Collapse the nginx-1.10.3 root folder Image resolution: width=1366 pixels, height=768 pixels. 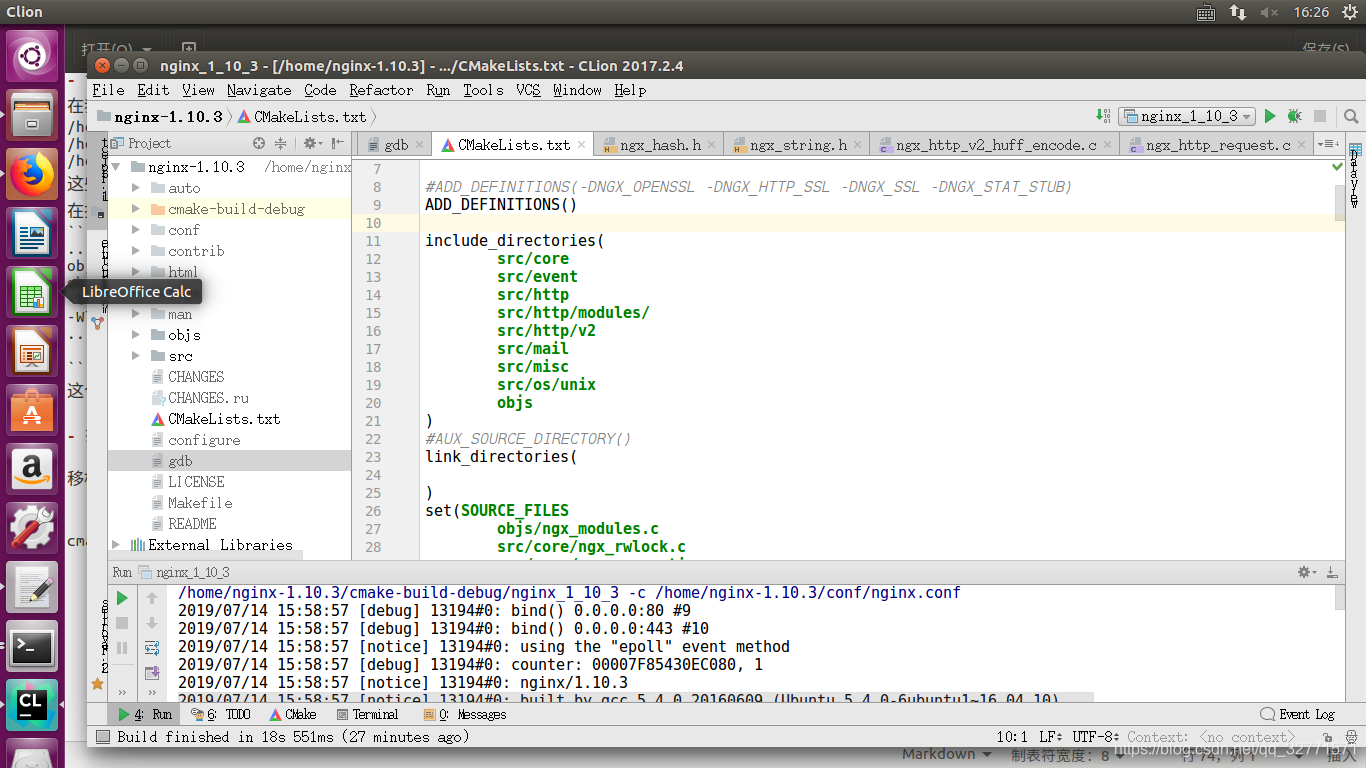pyautogui.click(x=116, y=167)
